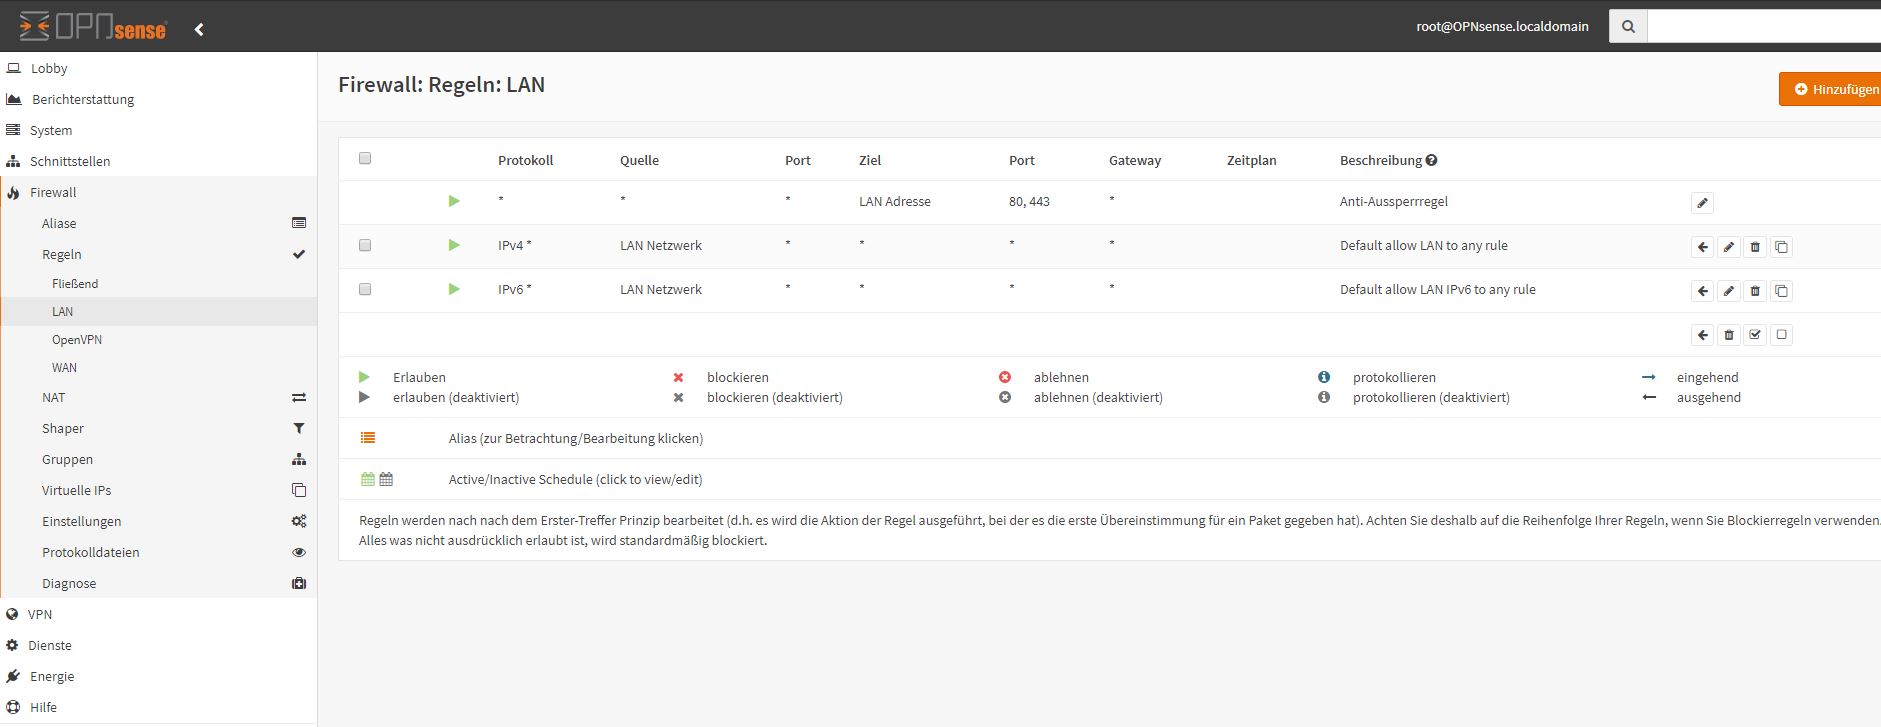Image resolution: width=1881 pixels, height=727 pixels.
Task: Click the search magnifier icon in header
Action: 1628,27
